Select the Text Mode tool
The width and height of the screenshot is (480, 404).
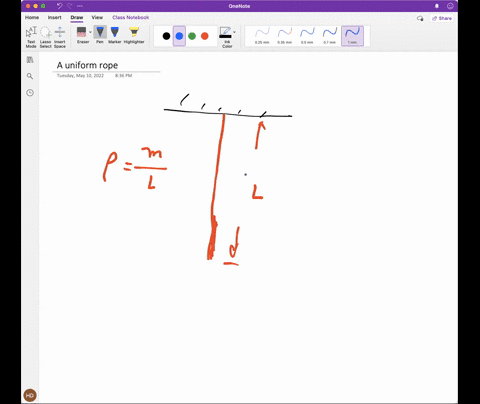31,37
